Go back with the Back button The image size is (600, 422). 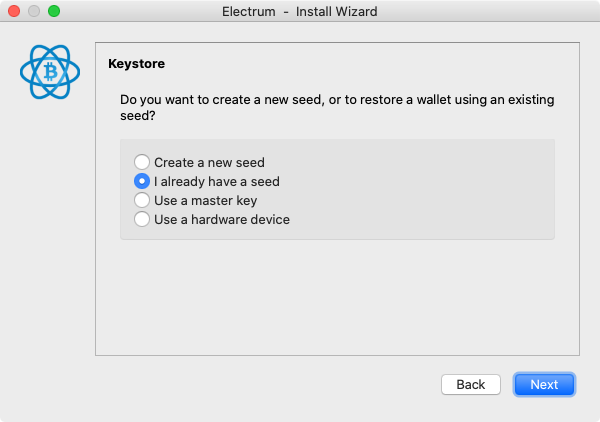pos(471,385)
